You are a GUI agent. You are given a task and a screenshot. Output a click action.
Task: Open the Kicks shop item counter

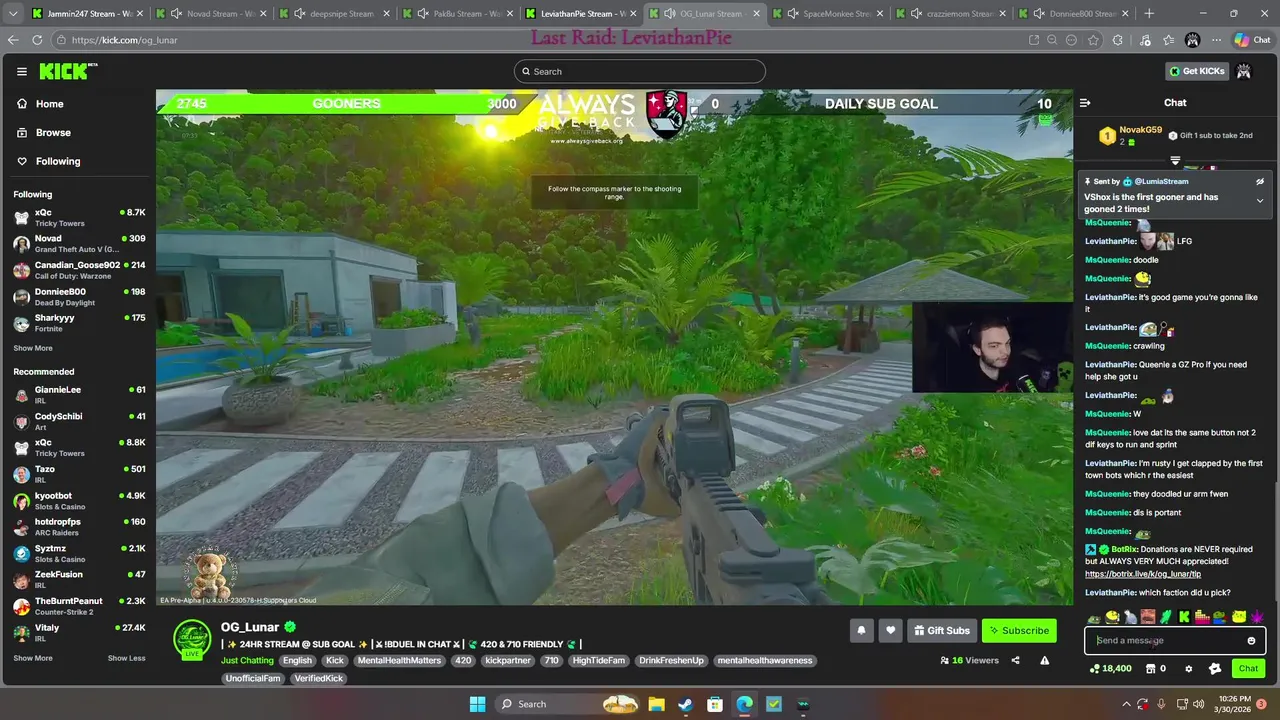click(x=1156, y=669)
